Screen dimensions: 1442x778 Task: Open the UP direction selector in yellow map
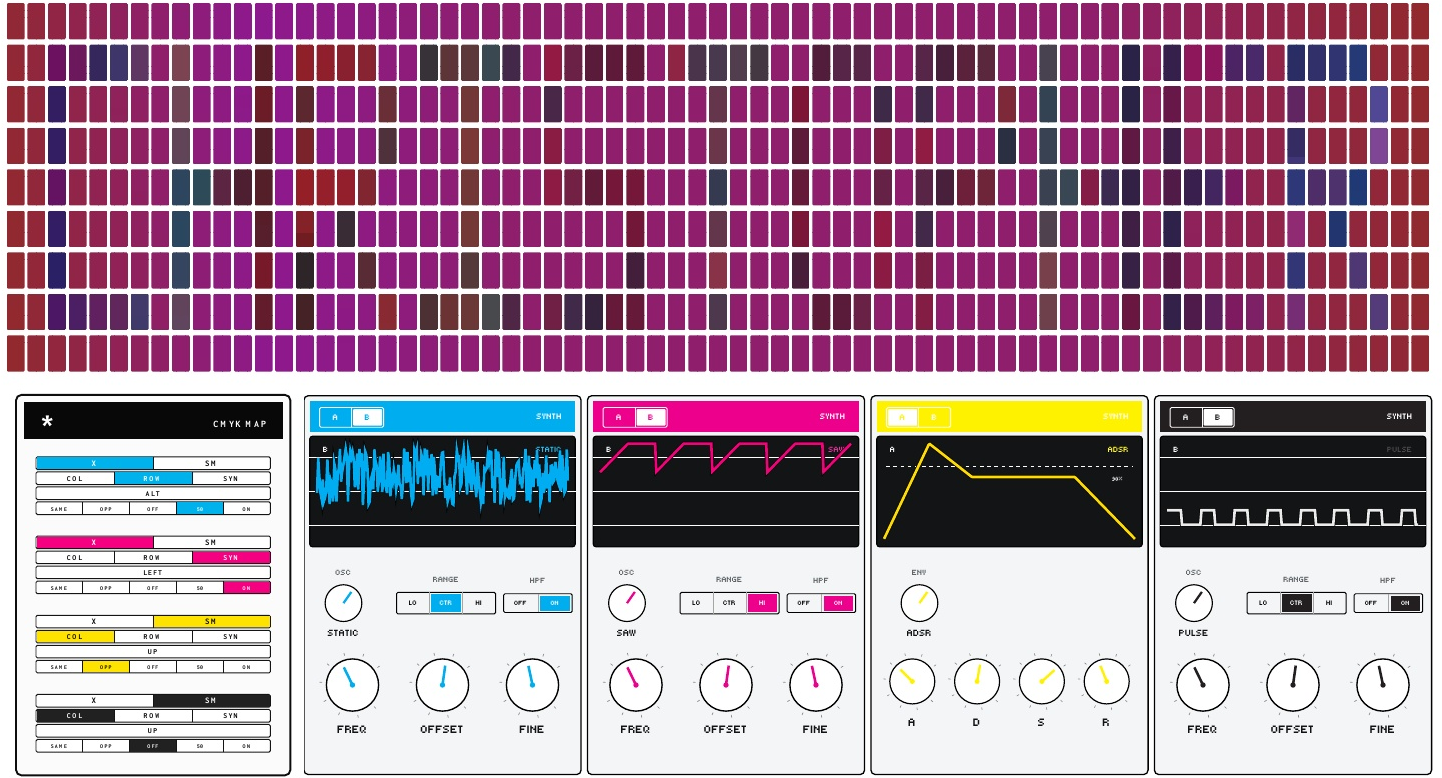(153, 651)
